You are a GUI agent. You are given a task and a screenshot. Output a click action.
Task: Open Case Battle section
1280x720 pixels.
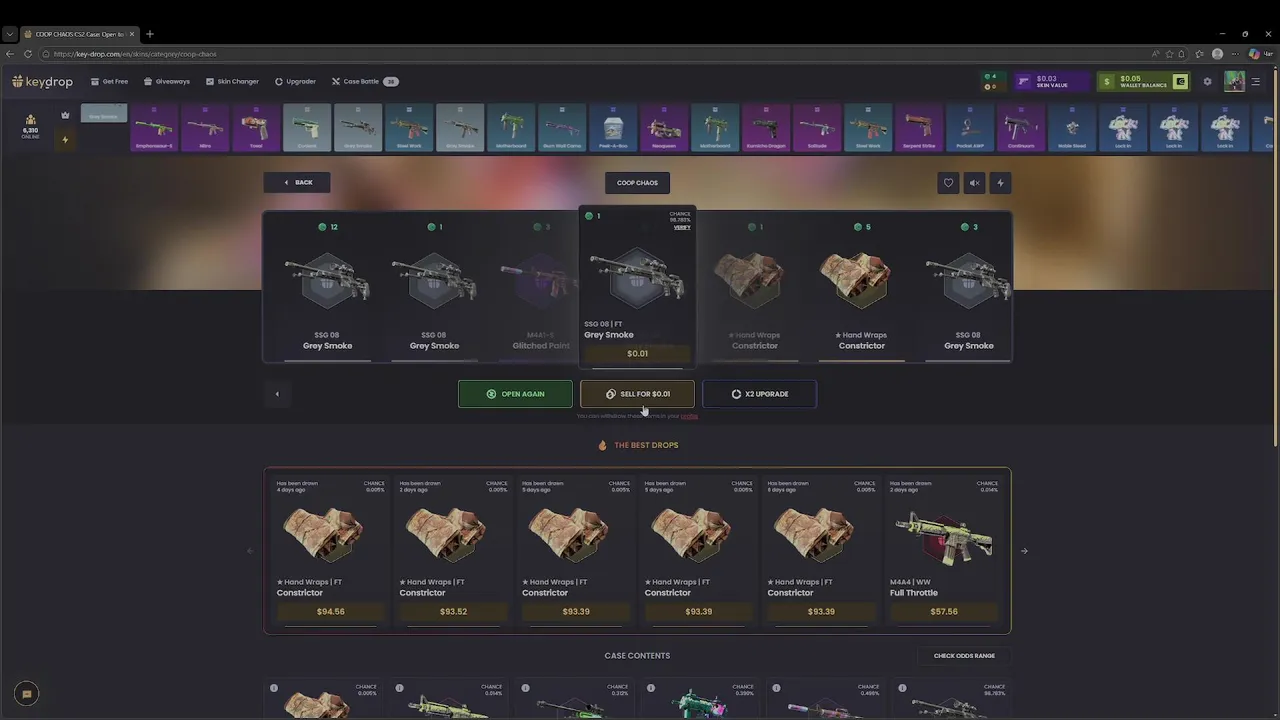[365, 81]
